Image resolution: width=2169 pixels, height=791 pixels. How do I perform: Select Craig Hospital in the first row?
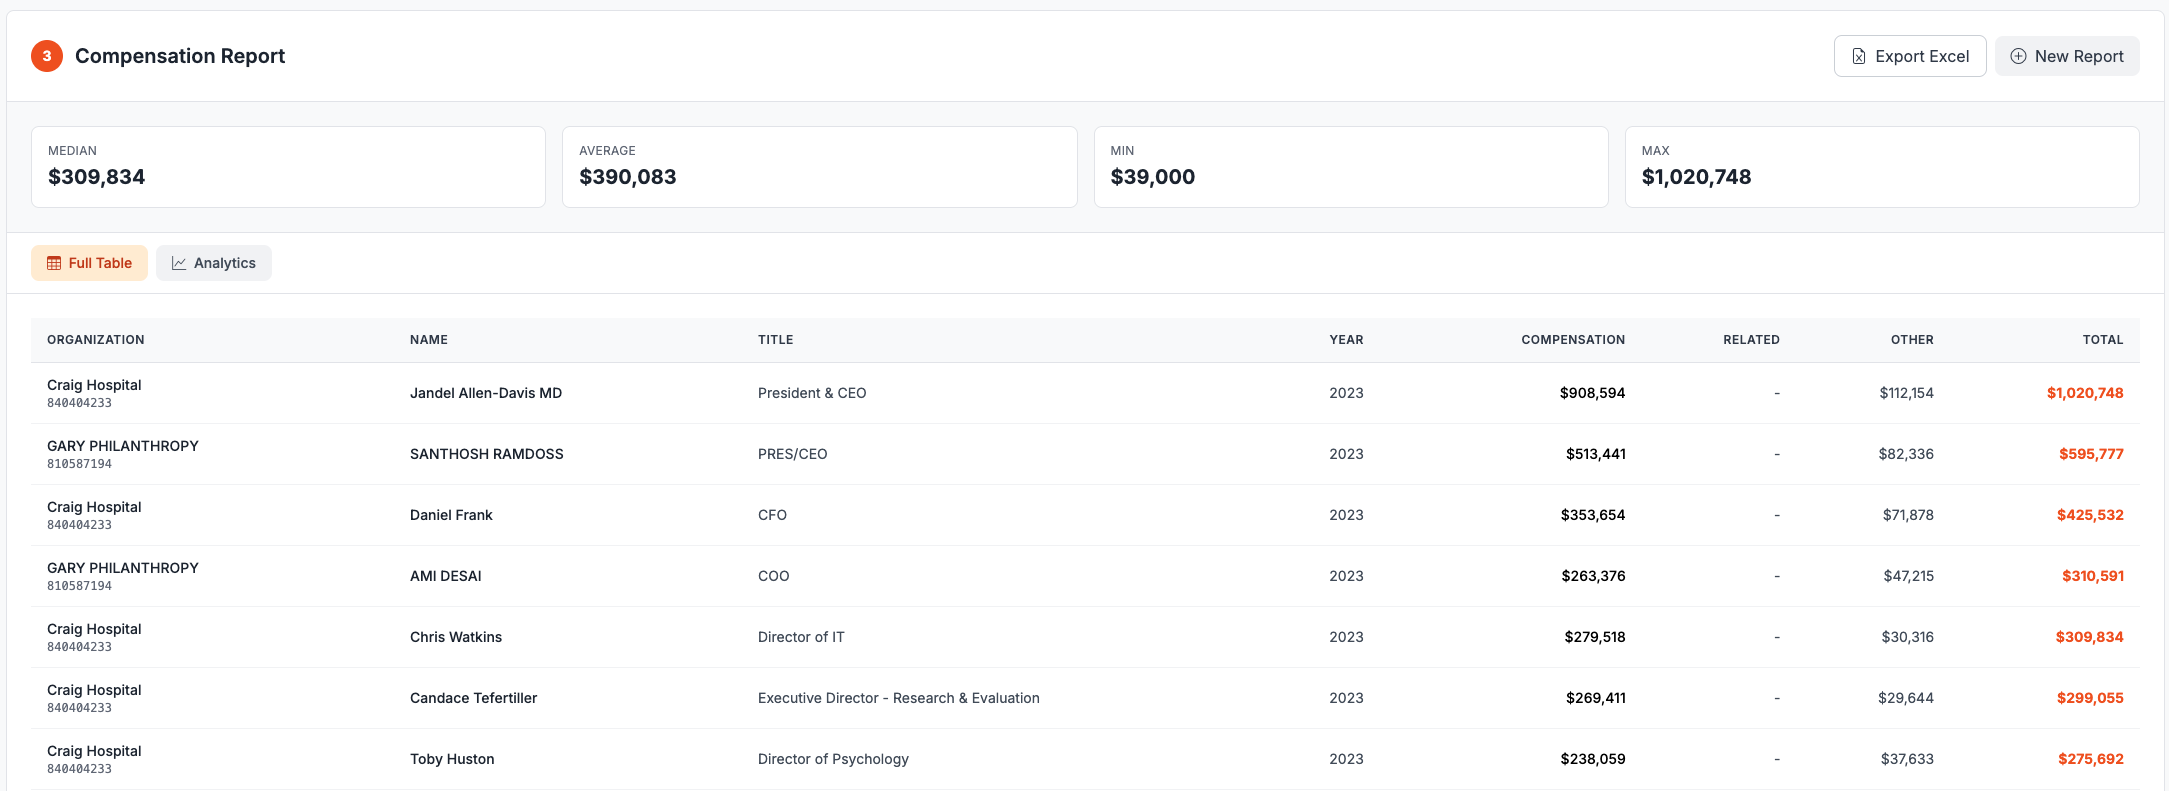pos(94,392)
